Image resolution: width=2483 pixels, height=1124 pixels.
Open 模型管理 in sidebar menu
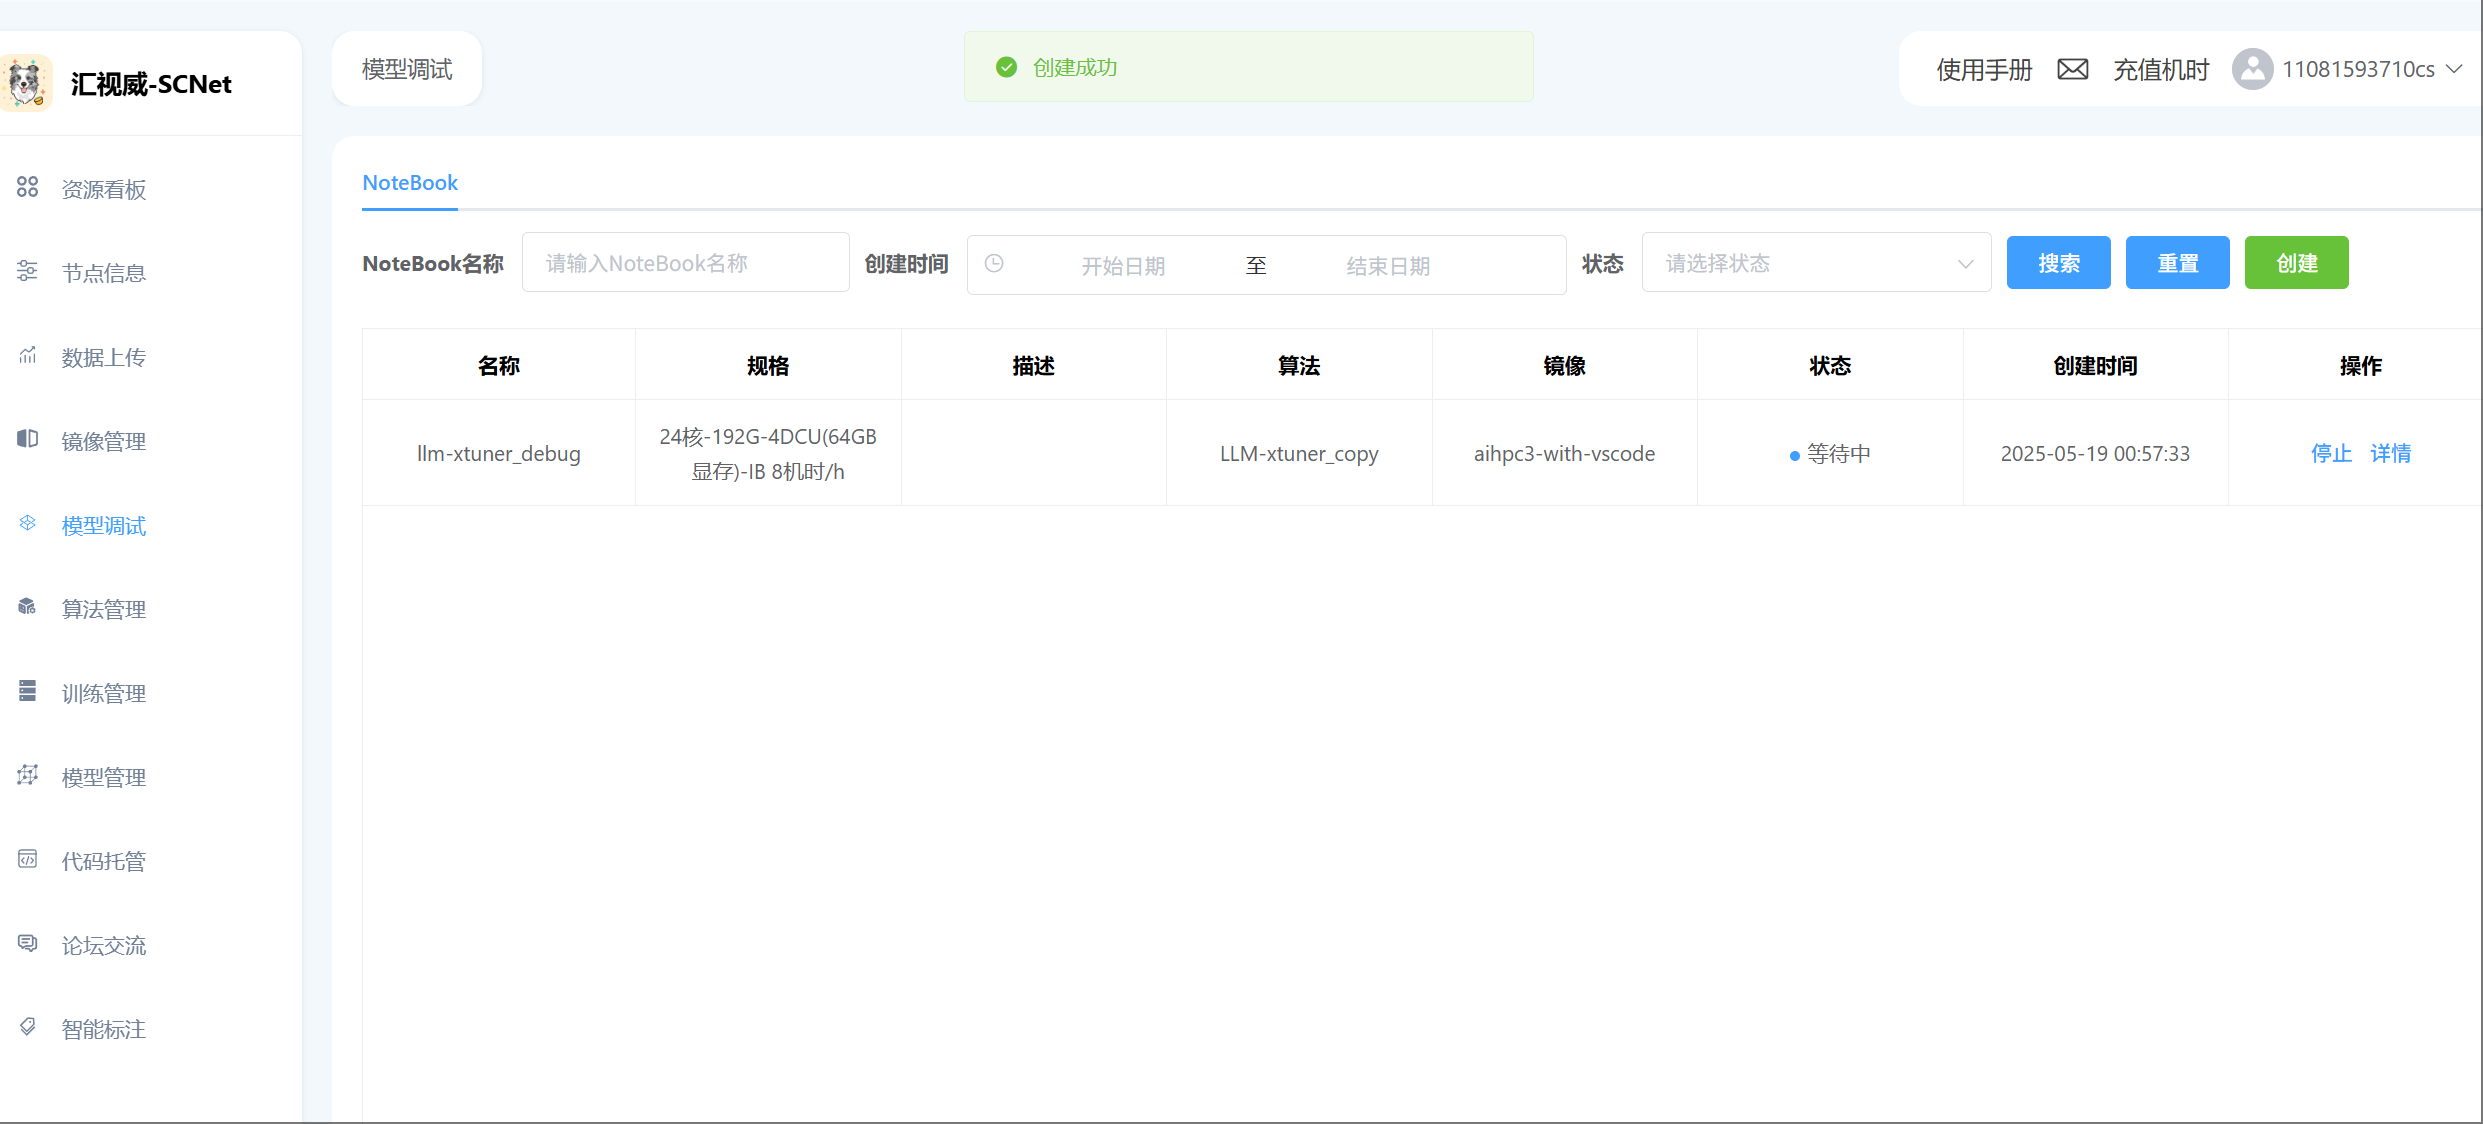tap(104, 777)
